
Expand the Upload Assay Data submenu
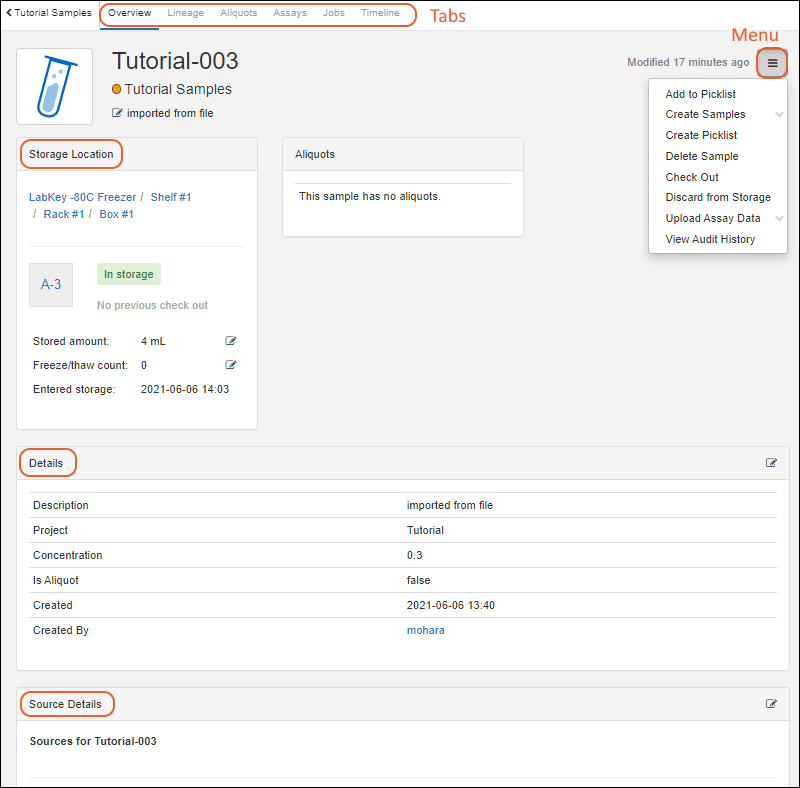pos(779,219)
